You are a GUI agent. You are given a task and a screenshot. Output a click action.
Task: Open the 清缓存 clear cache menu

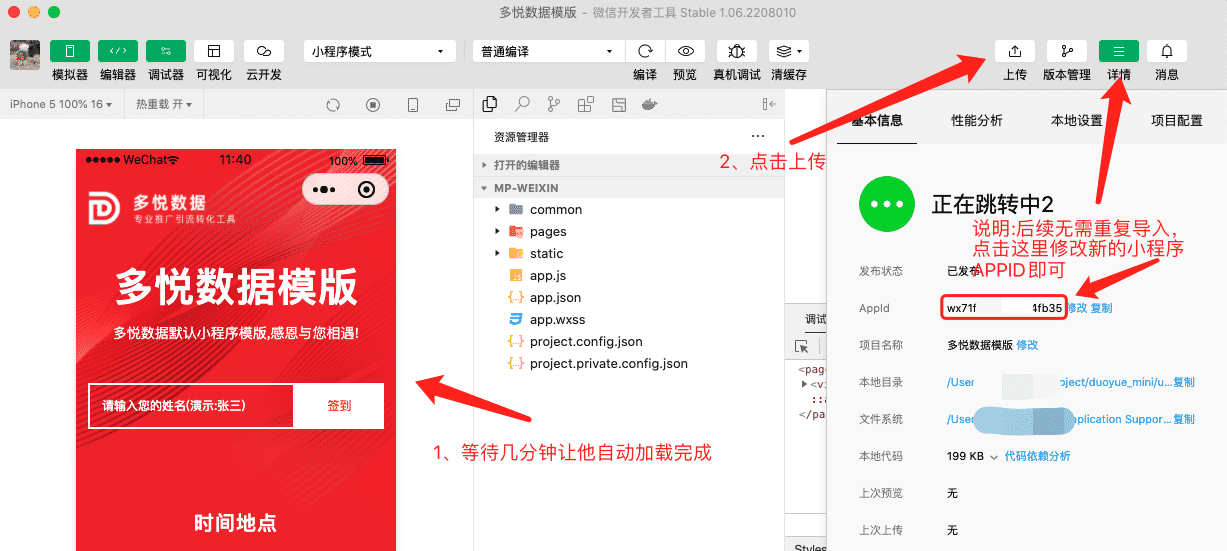point(789,51)
